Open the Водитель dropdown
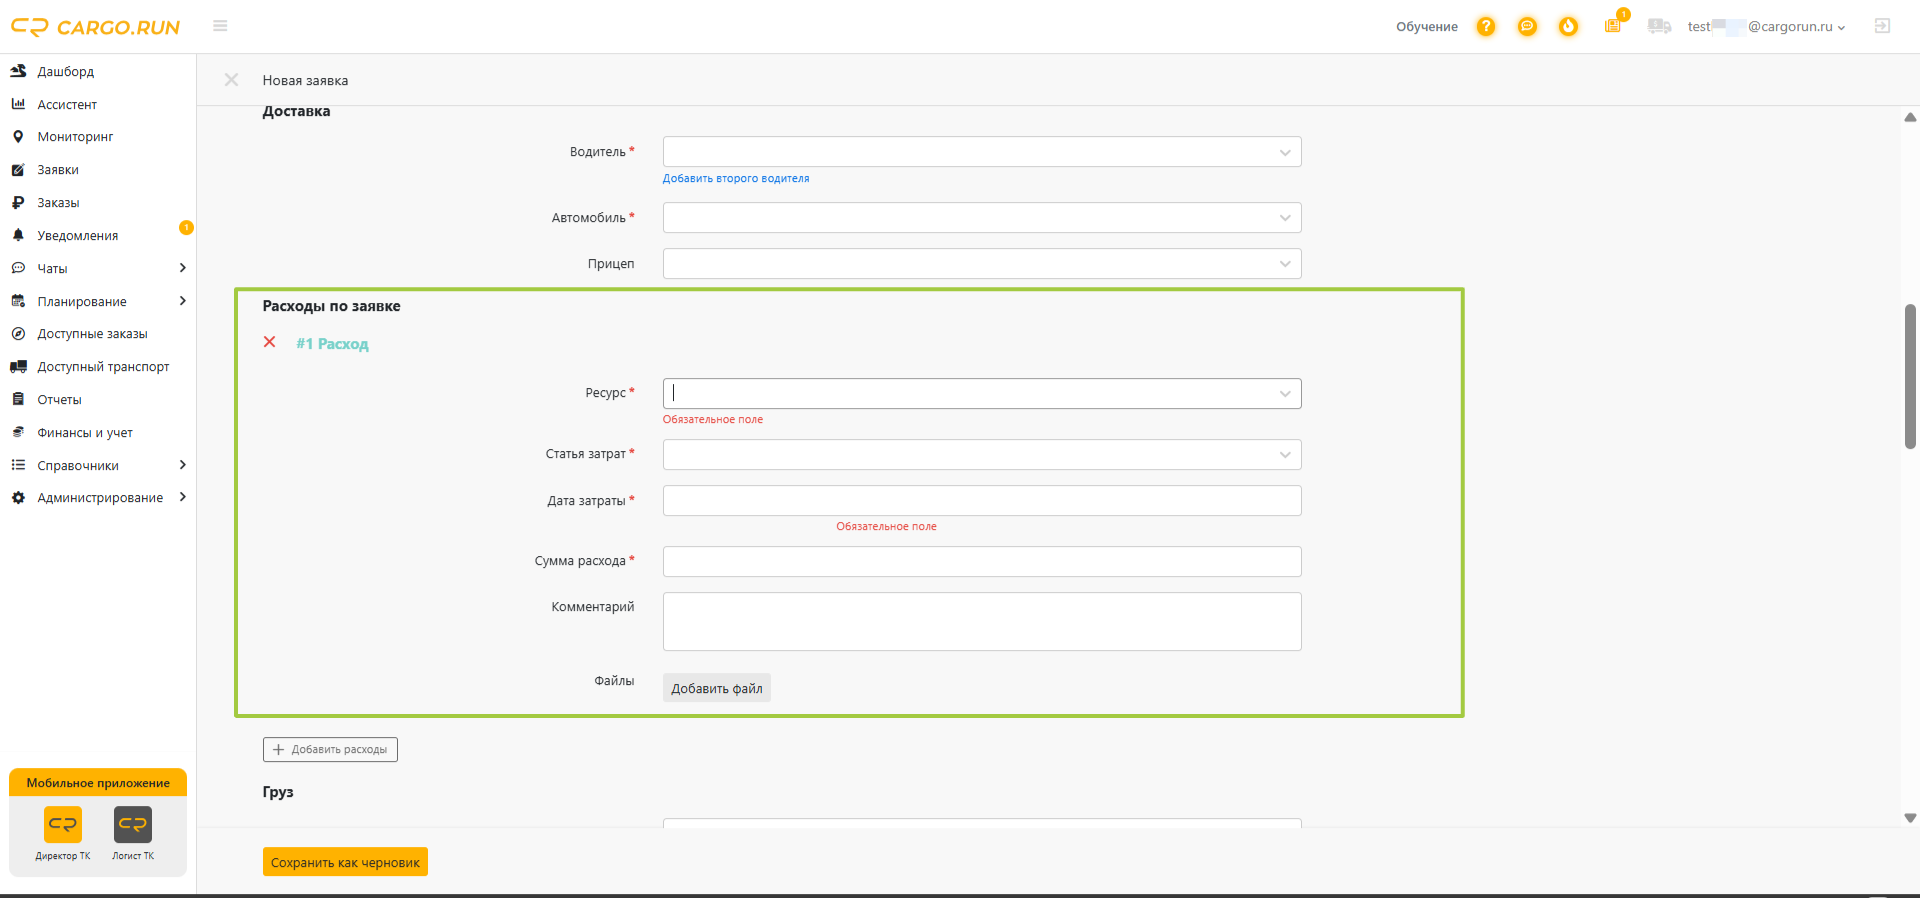The width and height of the screenshot is (1920, 898). coord(982,152)
